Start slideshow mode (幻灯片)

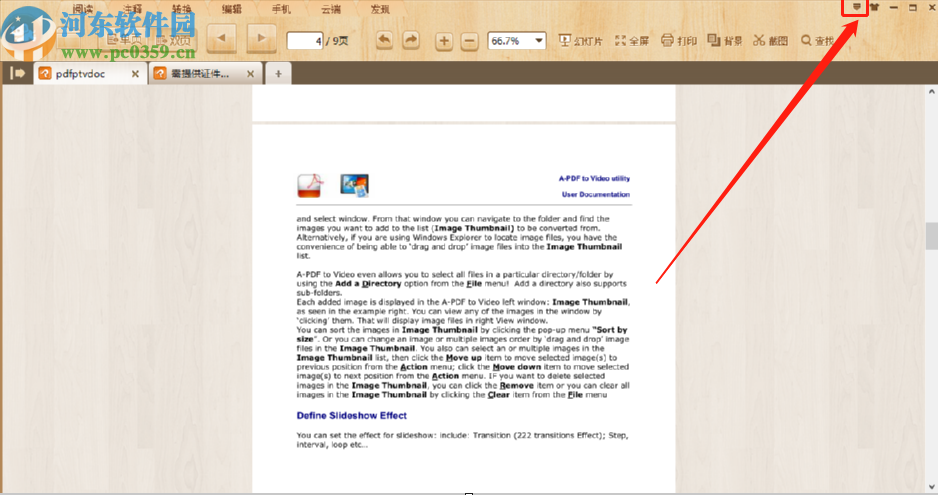tap(581, 41)
